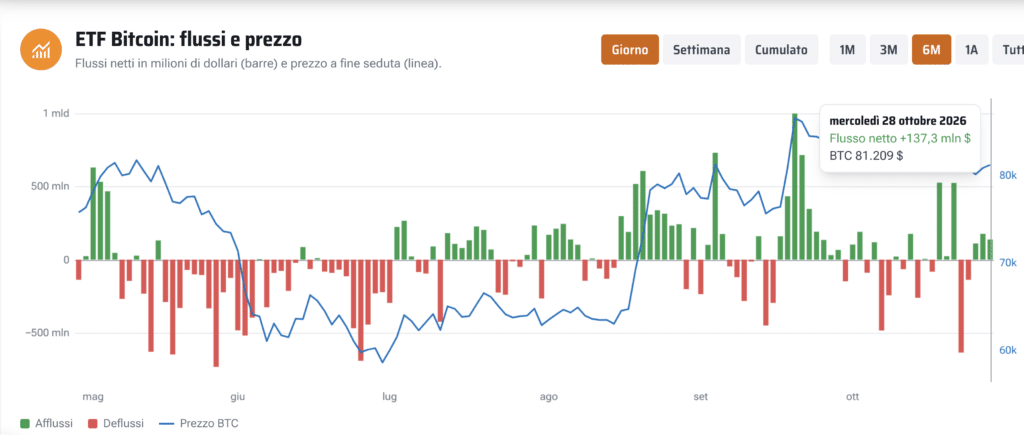Choose the 3M time range

[x=888, y=50]
